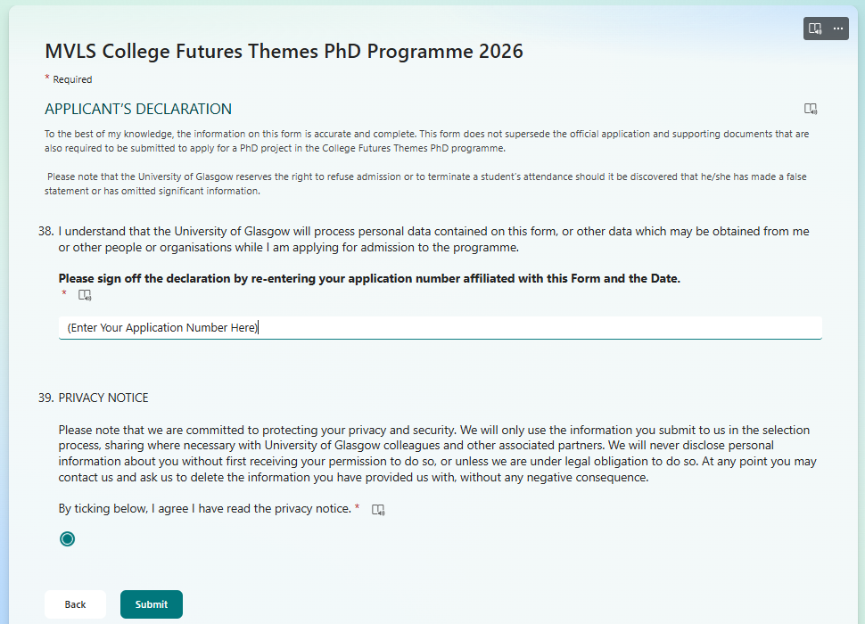
Task: Open Immersive Reader from top-right toolbar
Action: coord(816,29)
